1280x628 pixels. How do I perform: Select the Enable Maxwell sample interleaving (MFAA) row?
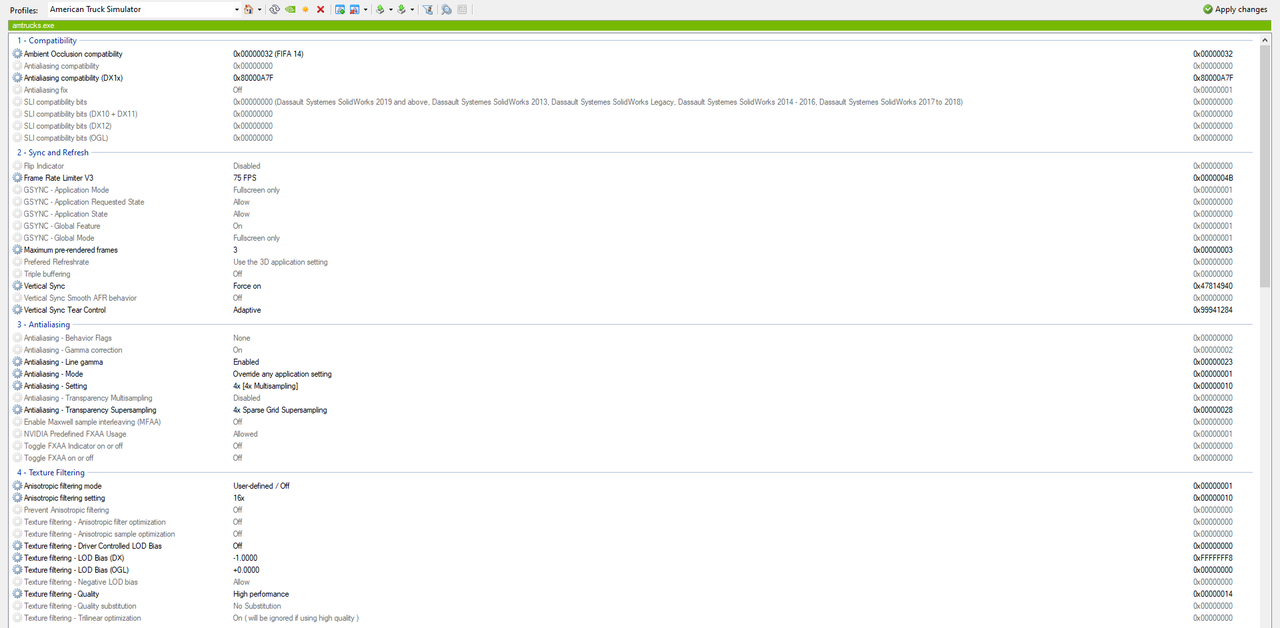click(x=634, y=422)
